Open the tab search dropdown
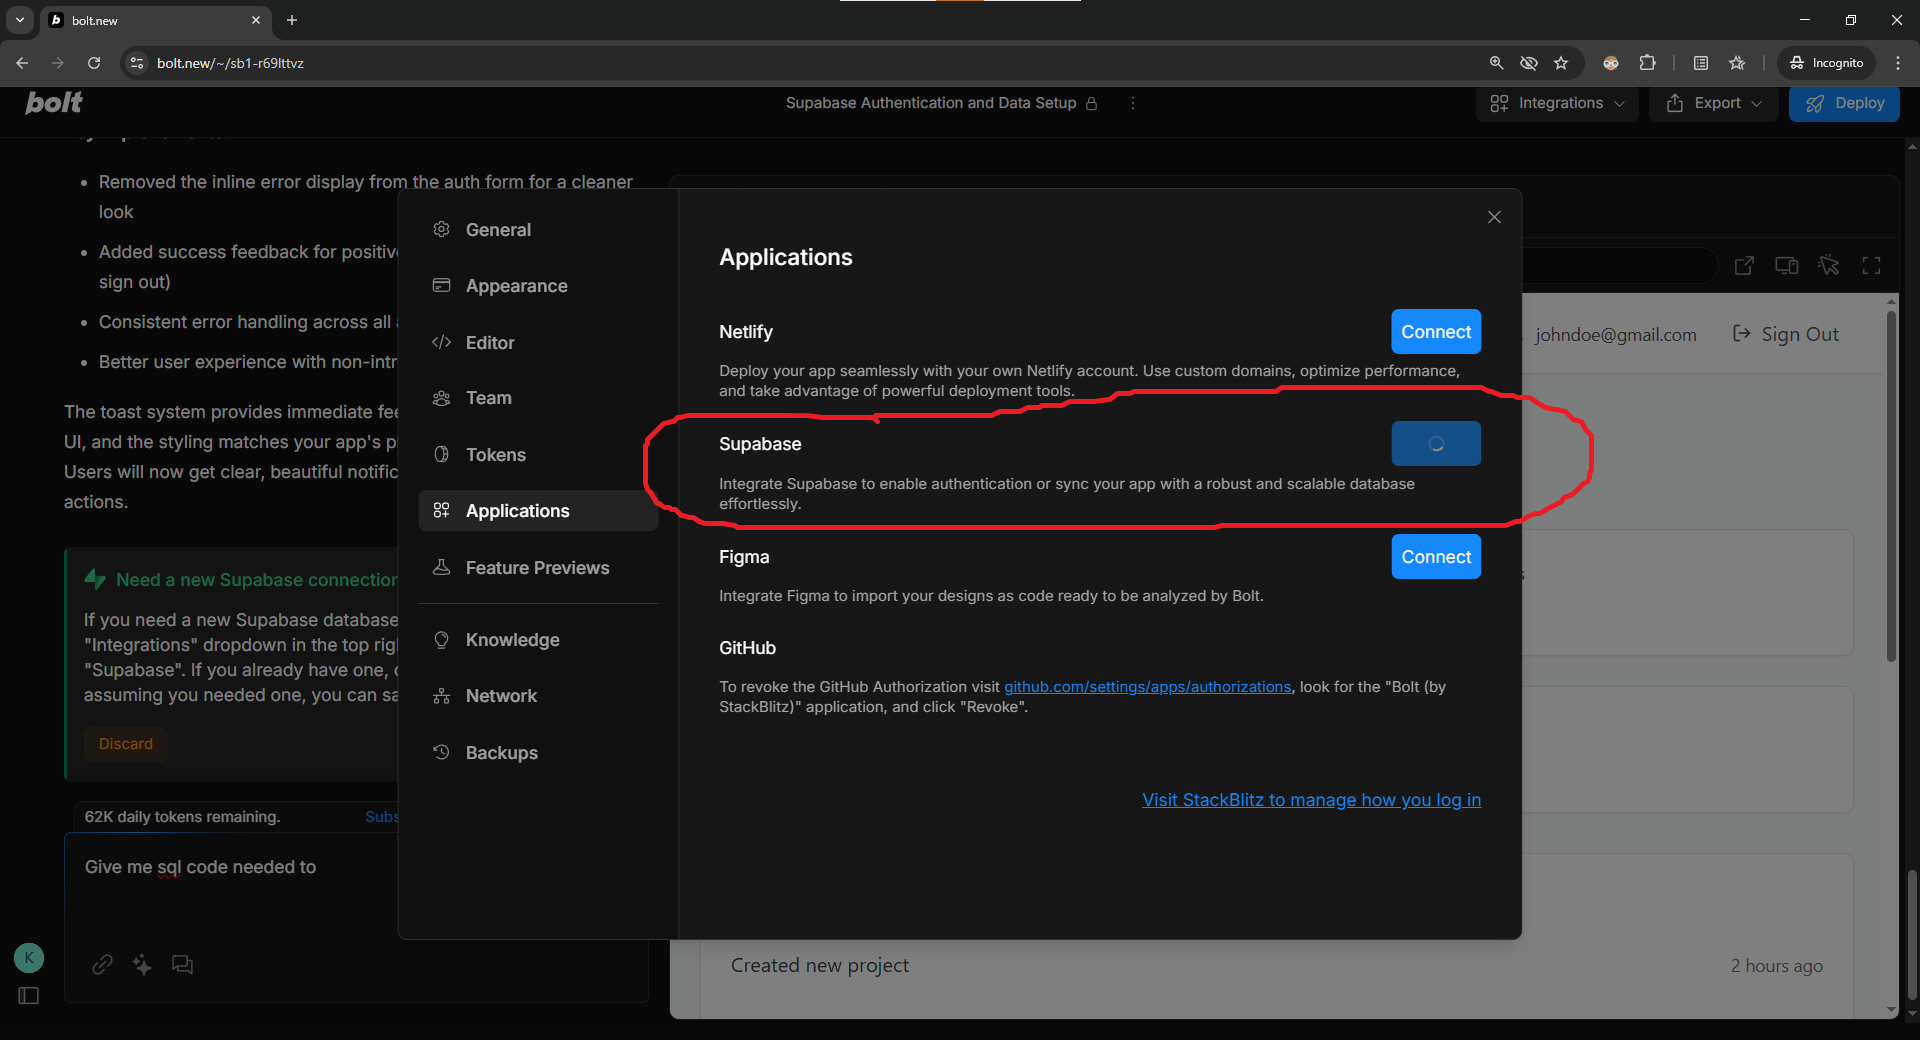 coord(20,20)
